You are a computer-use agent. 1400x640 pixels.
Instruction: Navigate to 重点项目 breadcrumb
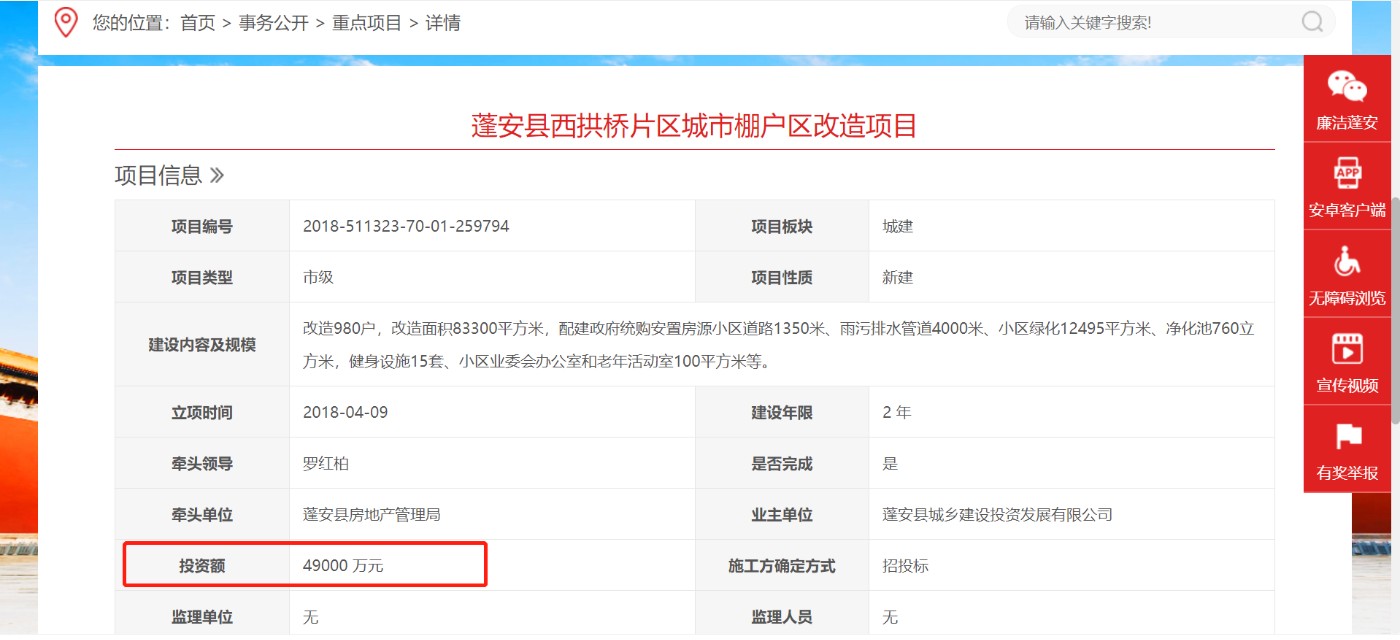pos(366,23)
